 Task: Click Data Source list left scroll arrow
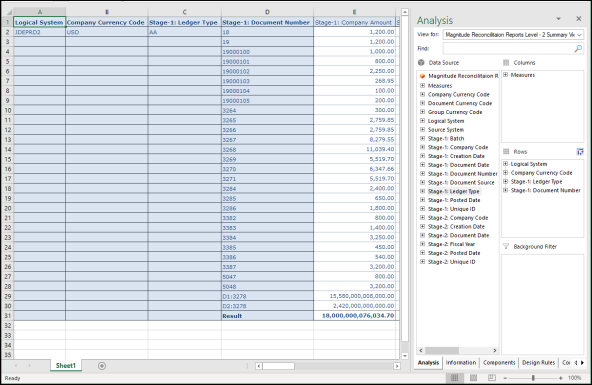tap(421, 350)
